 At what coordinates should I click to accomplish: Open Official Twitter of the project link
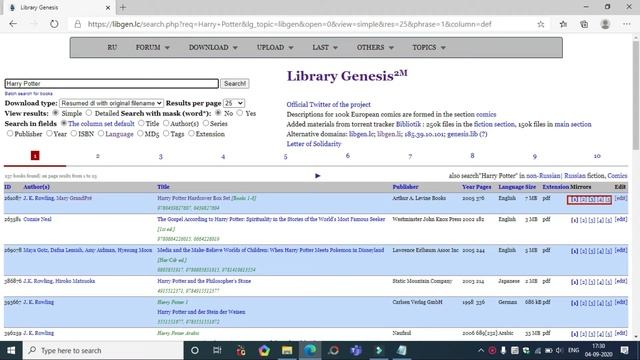pyautogui.click(x=328, y=104)
